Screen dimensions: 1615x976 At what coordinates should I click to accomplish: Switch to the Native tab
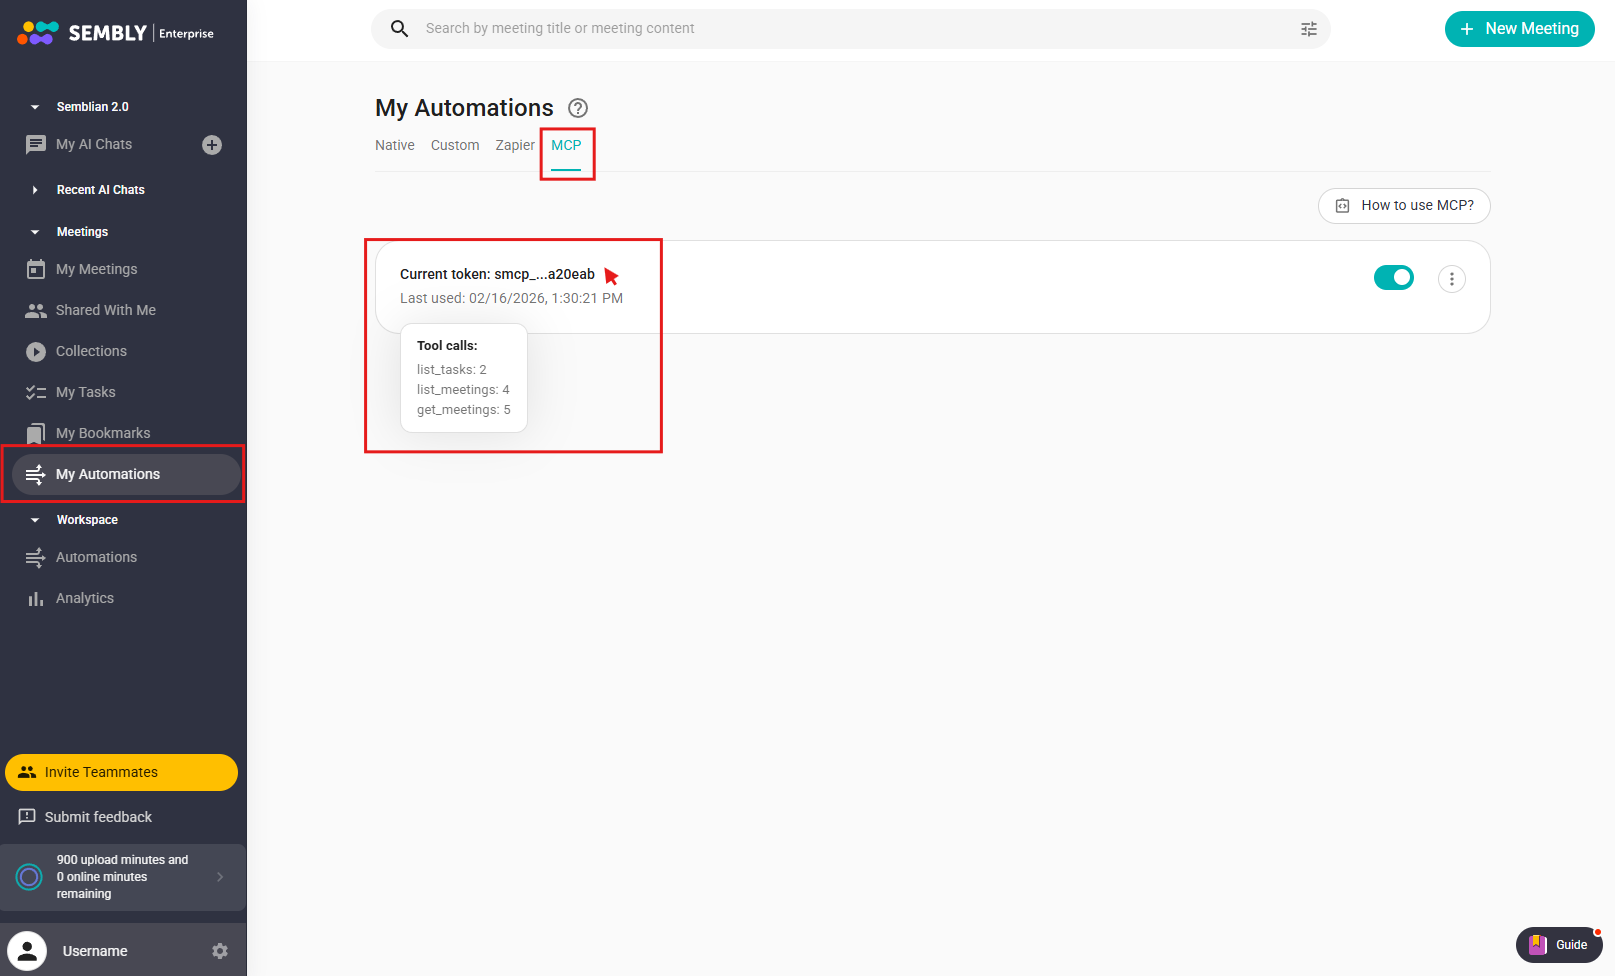point(394,145)
